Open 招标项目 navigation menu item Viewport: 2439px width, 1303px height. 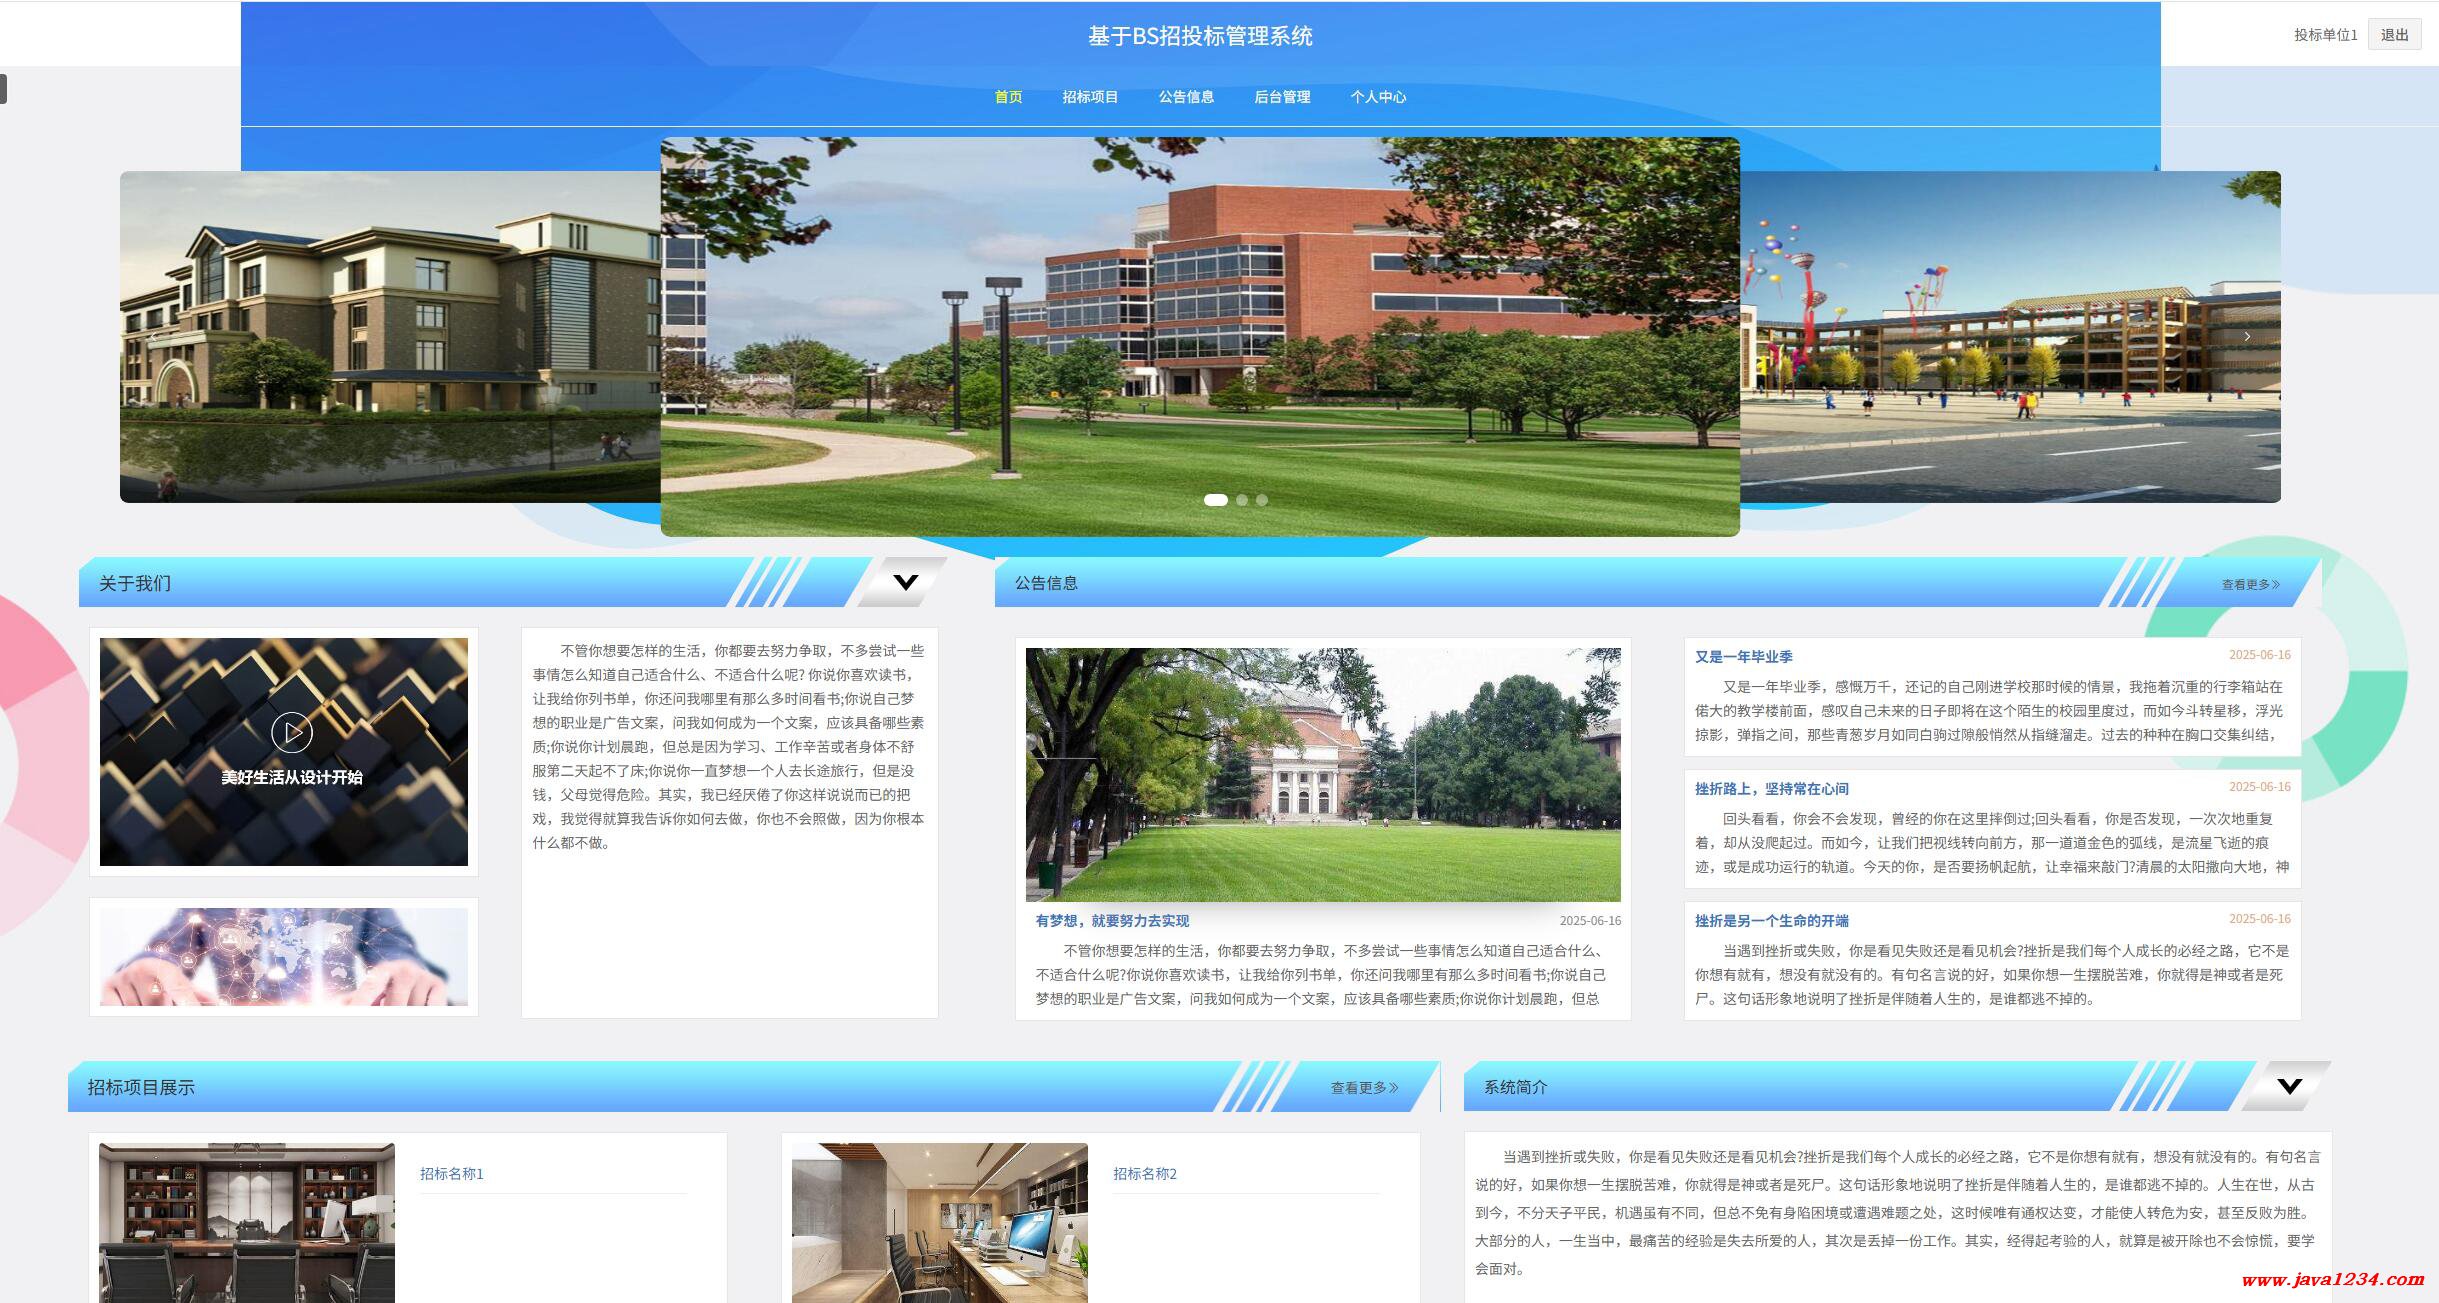[1090, 97]
